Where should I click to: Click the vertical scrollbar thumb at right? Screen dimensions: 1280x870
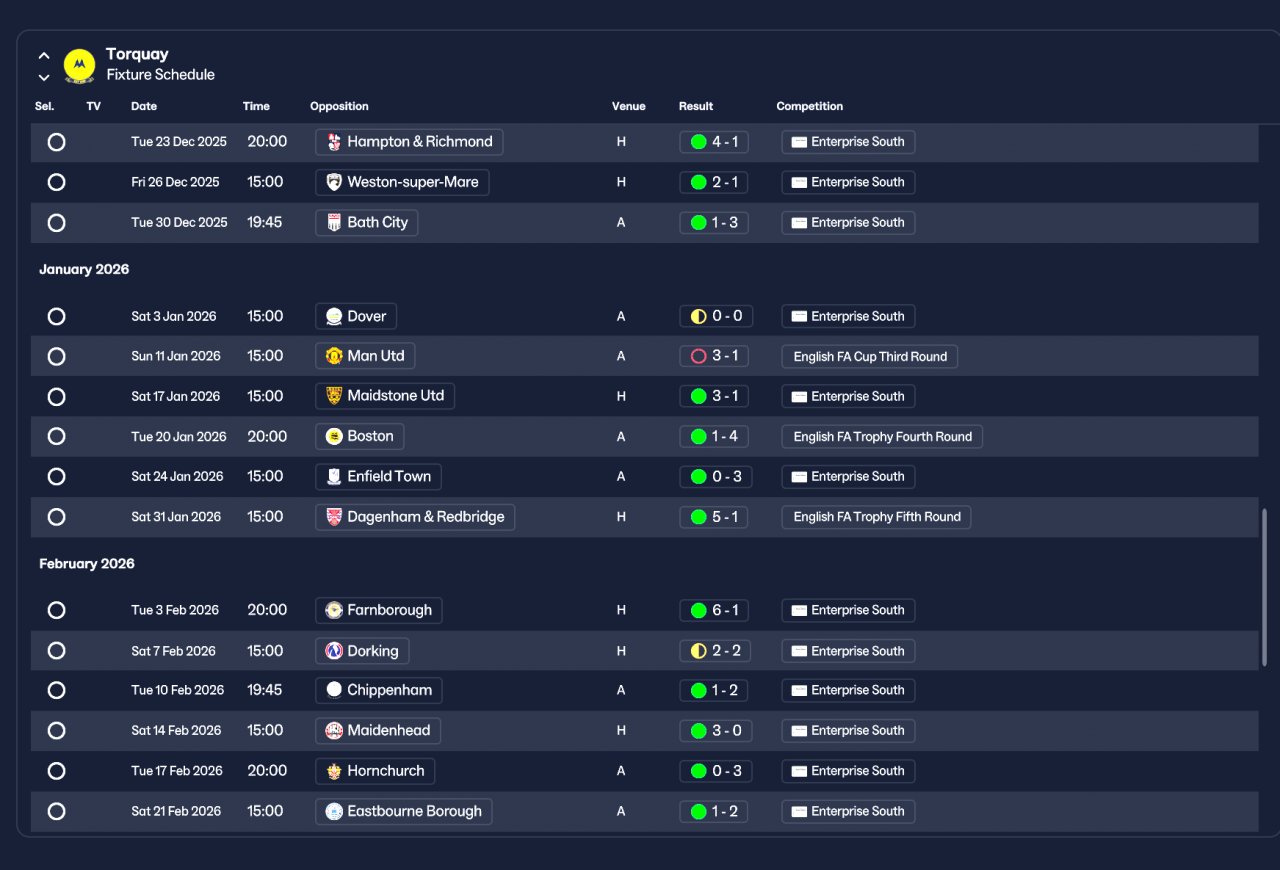[x=1265, y=588]
